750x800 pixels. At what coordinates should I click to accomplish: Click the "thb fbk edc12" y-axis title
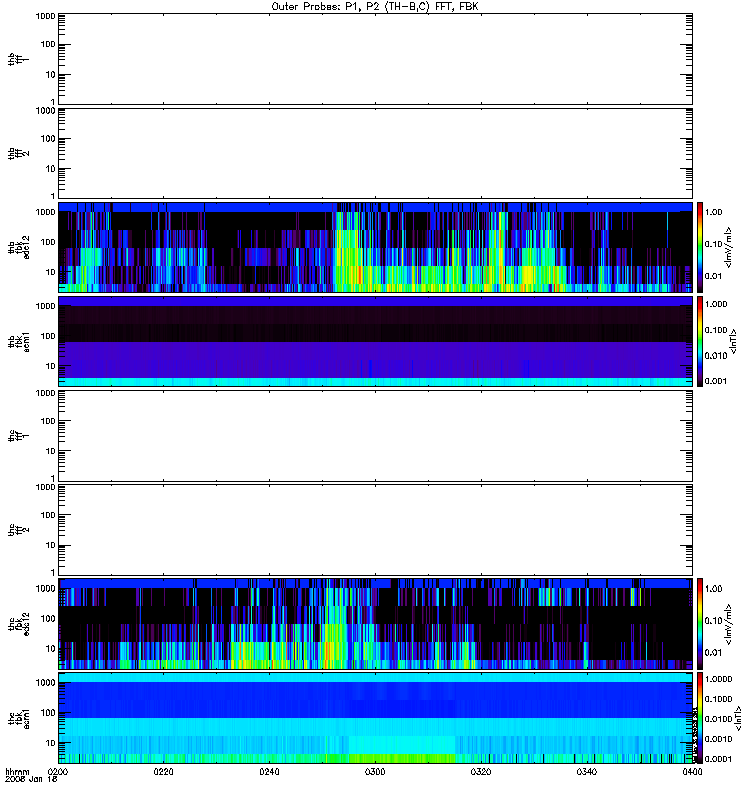(18, 247)
